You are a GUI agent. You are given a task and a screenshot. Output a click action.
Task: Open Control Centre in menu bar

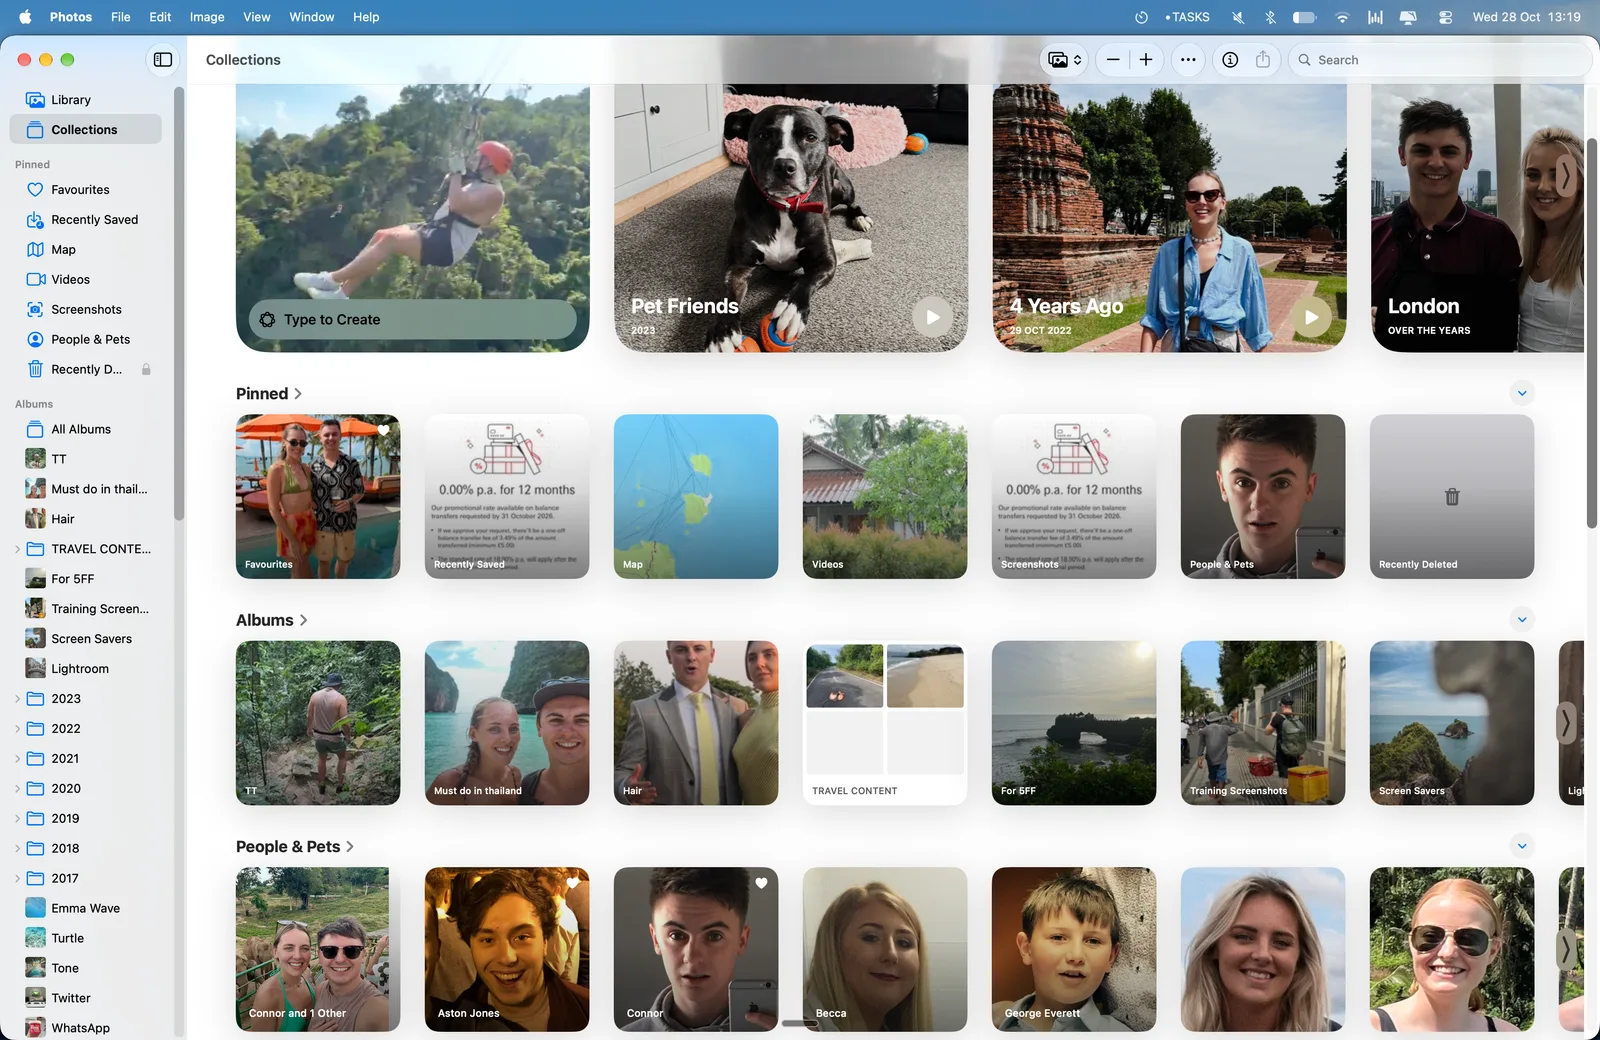[1445, 17]
